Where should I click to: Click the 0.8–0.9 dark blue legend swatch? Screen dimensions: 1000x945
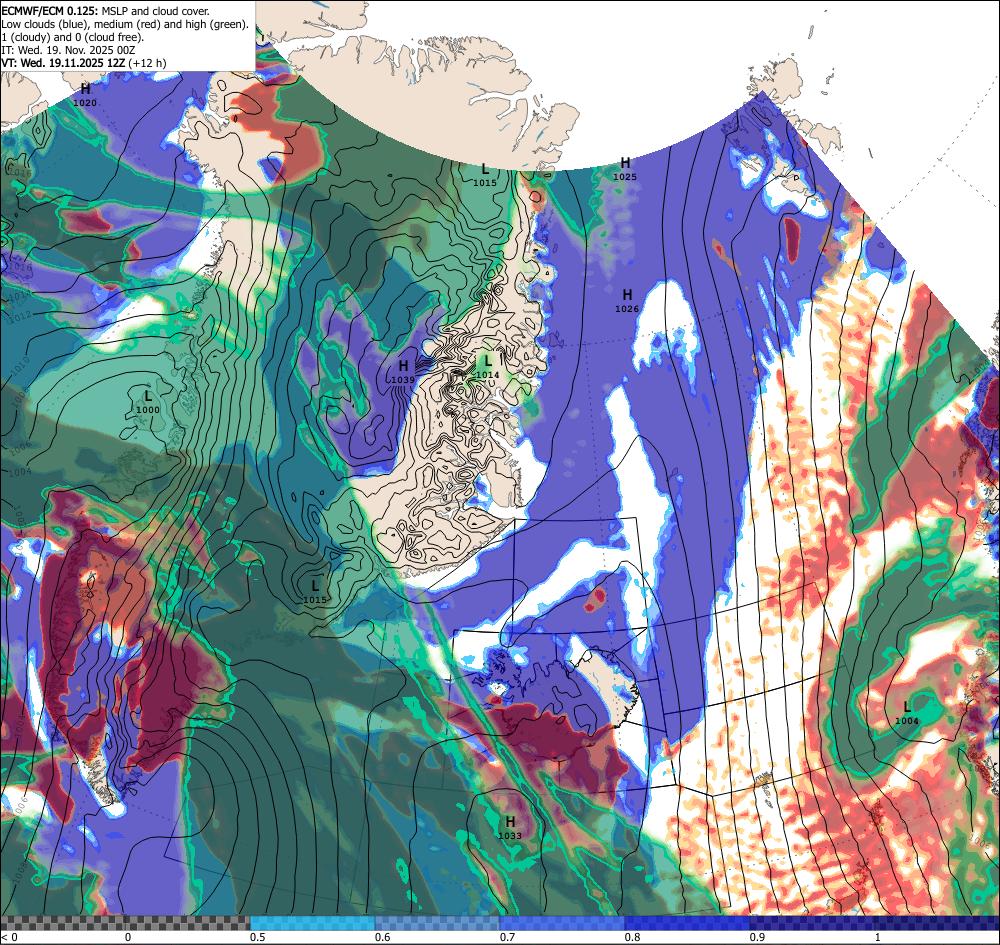688,923
